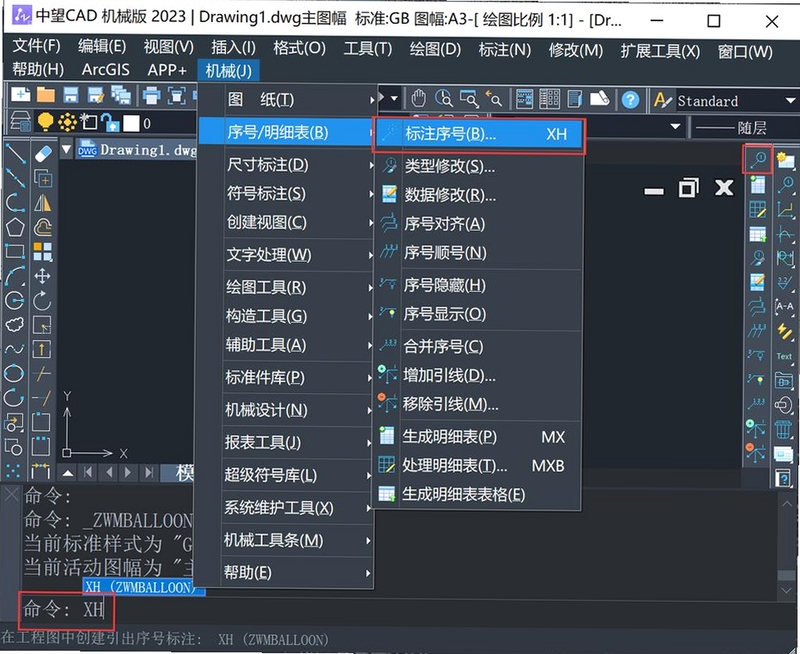Open the 标注(N) menu
Viewport: 800px width, 654px height.
click(x=504, y=50)
